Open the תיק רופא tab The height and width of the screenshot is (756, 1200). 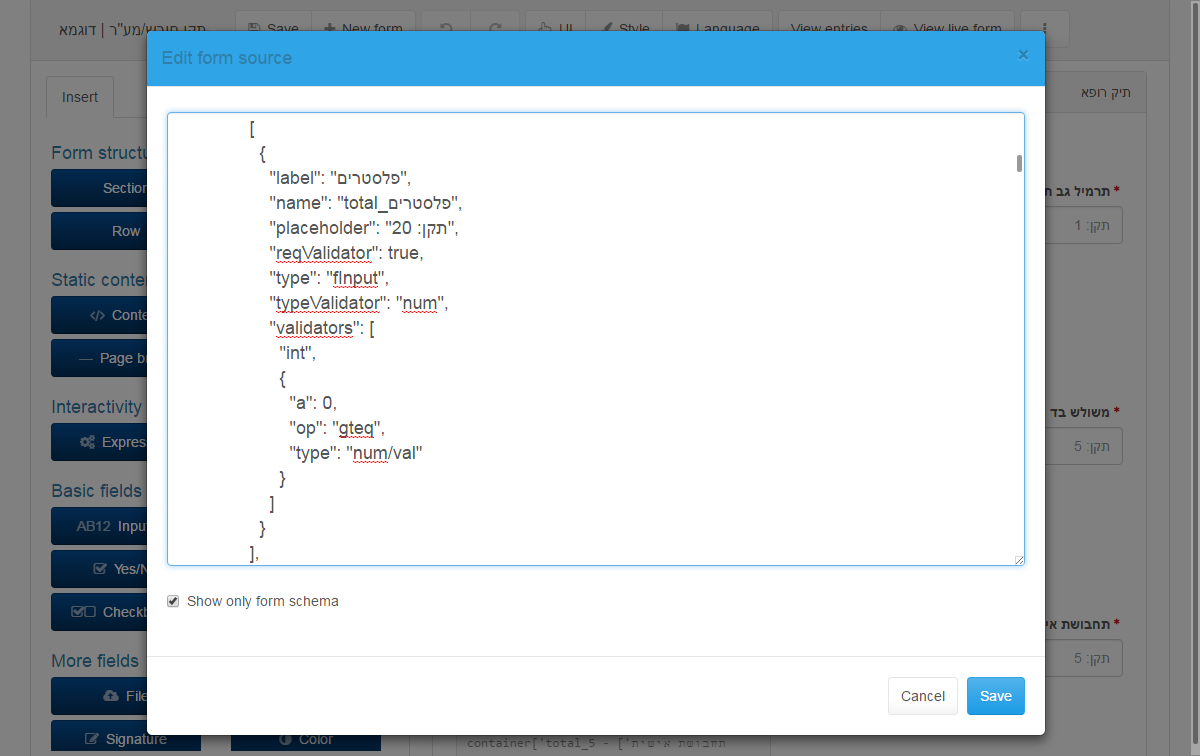[1105, 93]
